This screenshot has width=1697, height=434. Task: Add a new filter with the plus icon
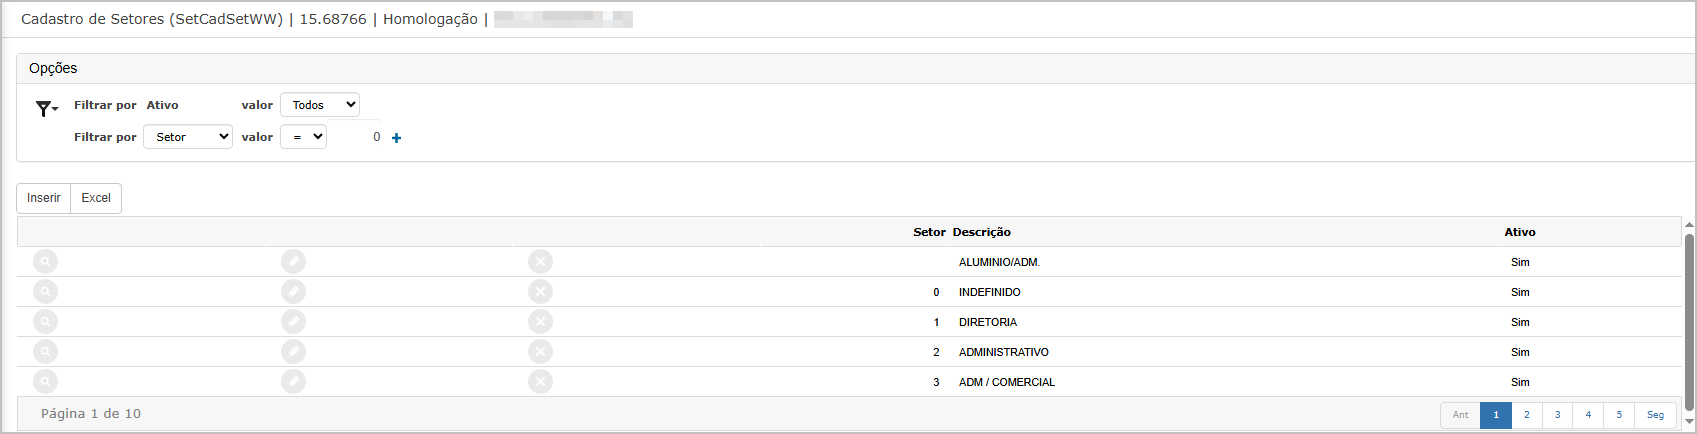tap(397, 138)
